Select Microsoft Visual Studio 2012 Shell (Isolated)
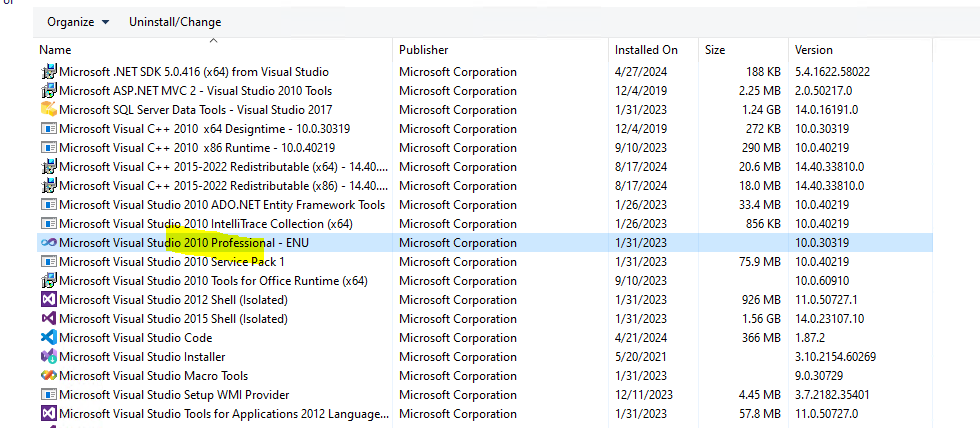The width and height of the screenshot is (980, 428). coord(173,300)
